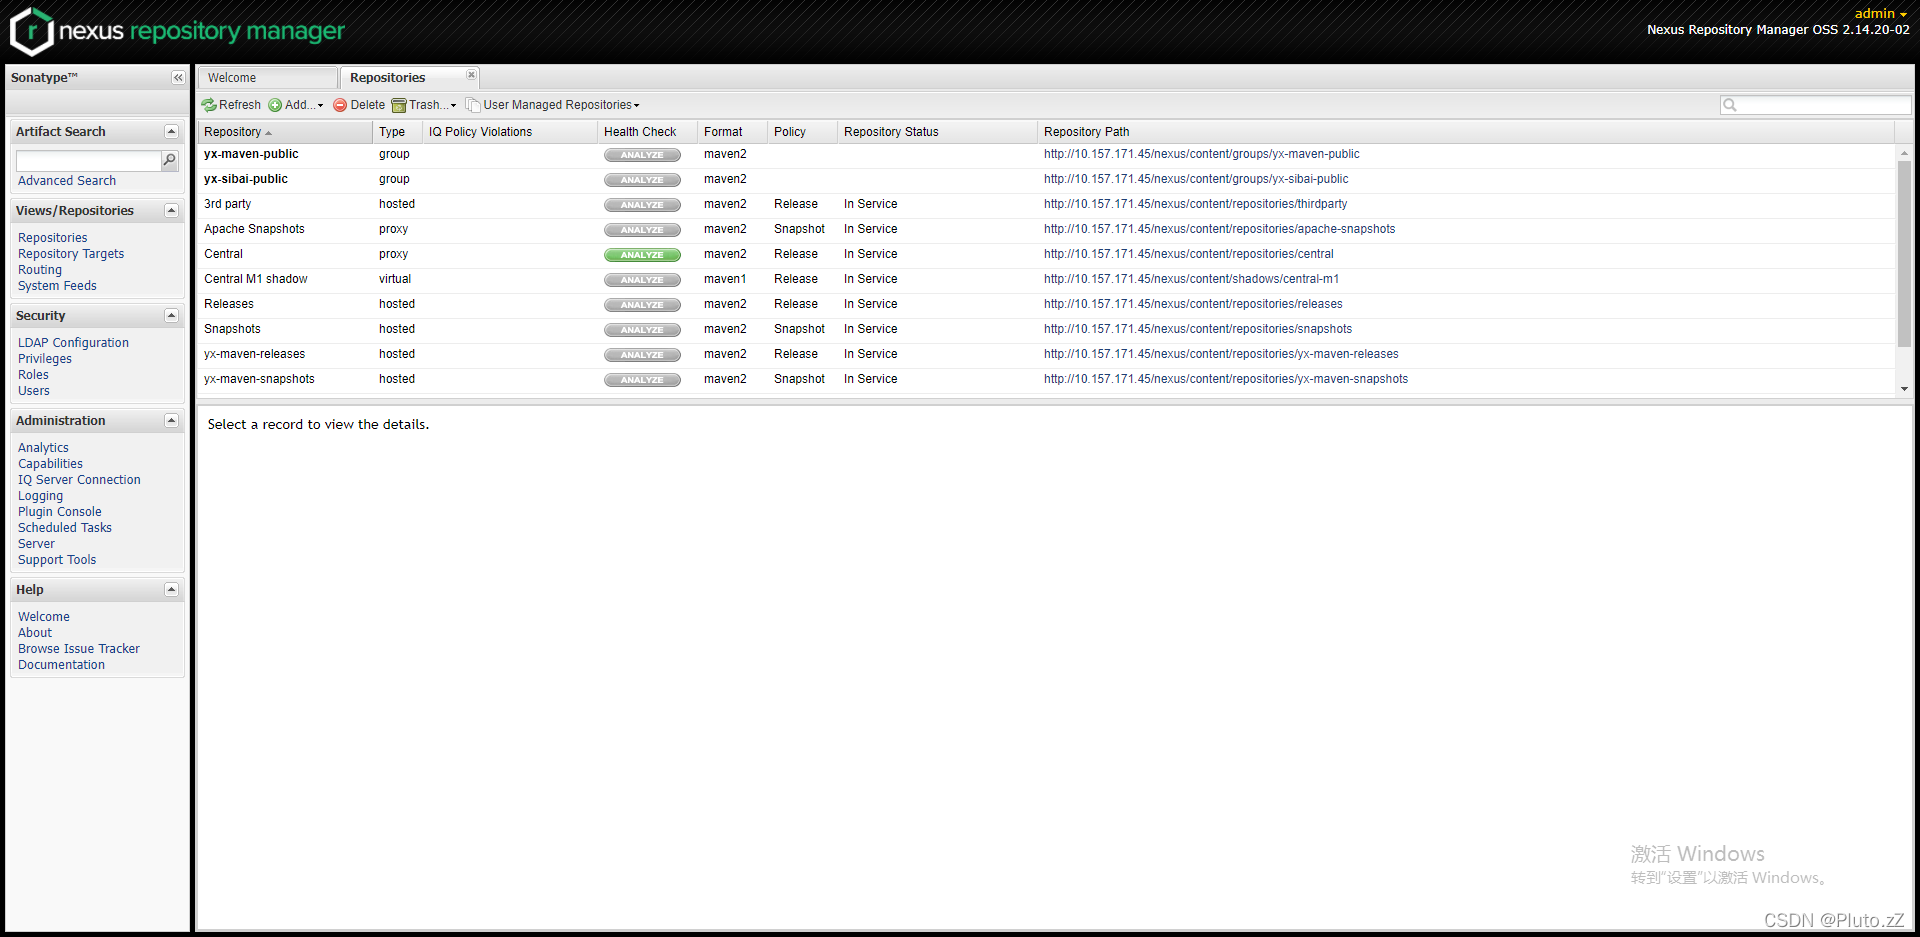The width and height of the screenshot is (1920, 937).
Task: Open the Capabilities link
Action: 50,464
